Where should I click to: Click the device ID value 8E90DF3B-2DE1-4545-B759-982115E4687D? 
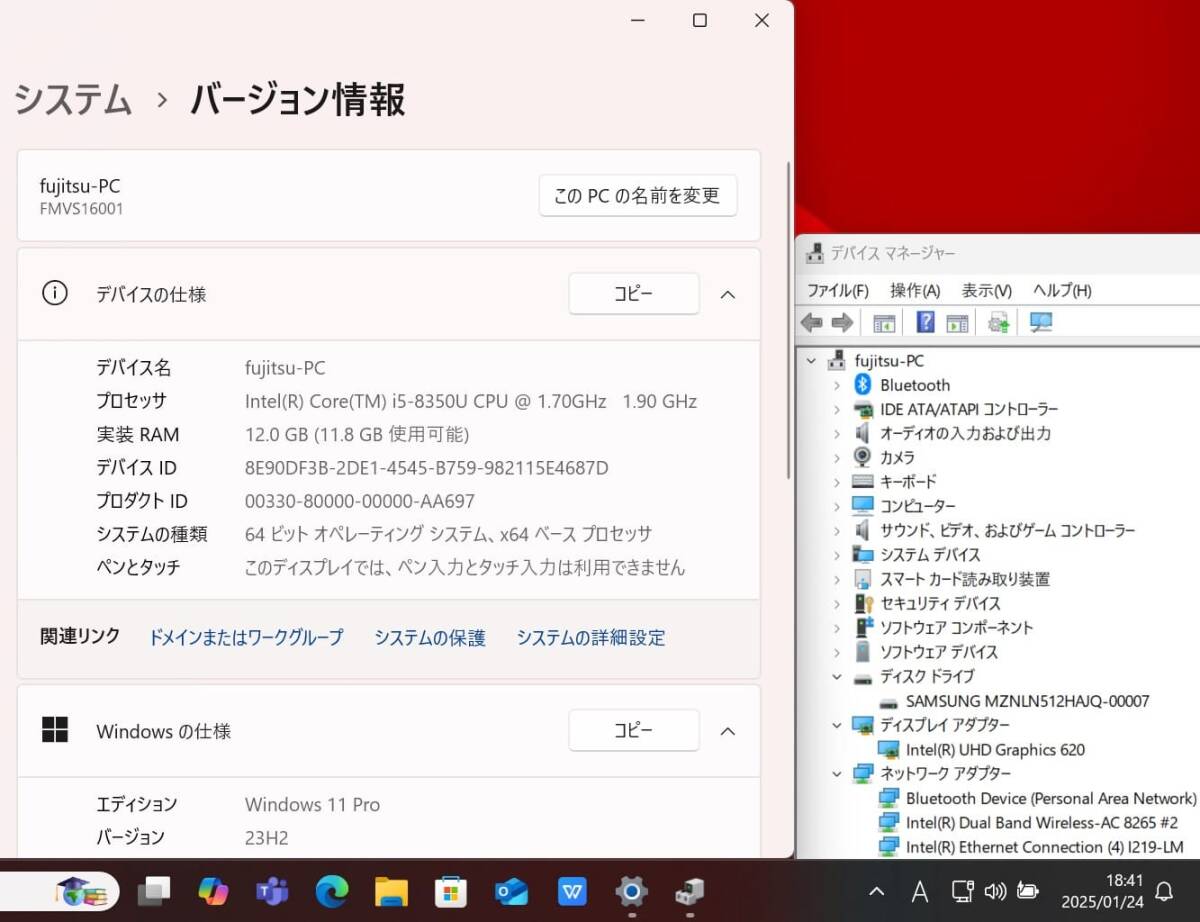pyautogui.click(x=427, y=468)
